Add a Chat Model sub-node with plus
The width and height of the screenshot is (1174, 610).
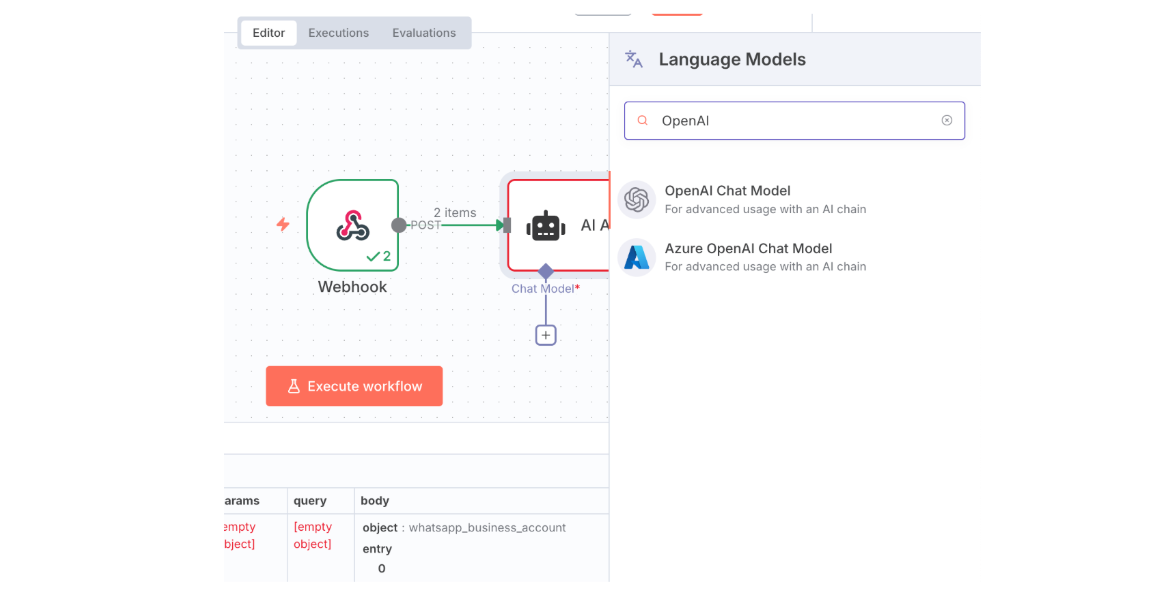click(546, 336)
